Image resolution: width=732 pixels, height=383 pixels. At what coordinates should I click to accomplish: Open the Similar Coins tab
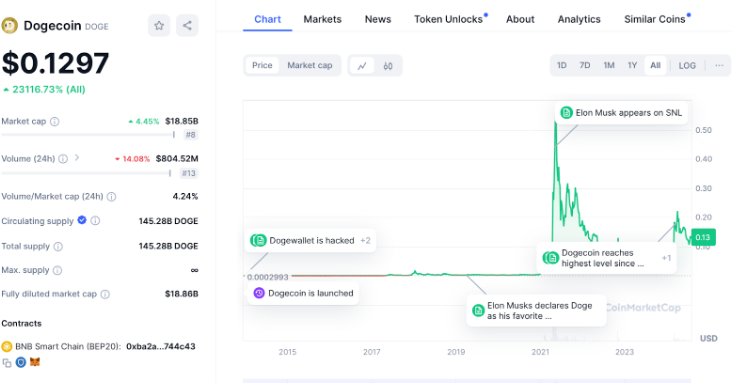point(655,19)
